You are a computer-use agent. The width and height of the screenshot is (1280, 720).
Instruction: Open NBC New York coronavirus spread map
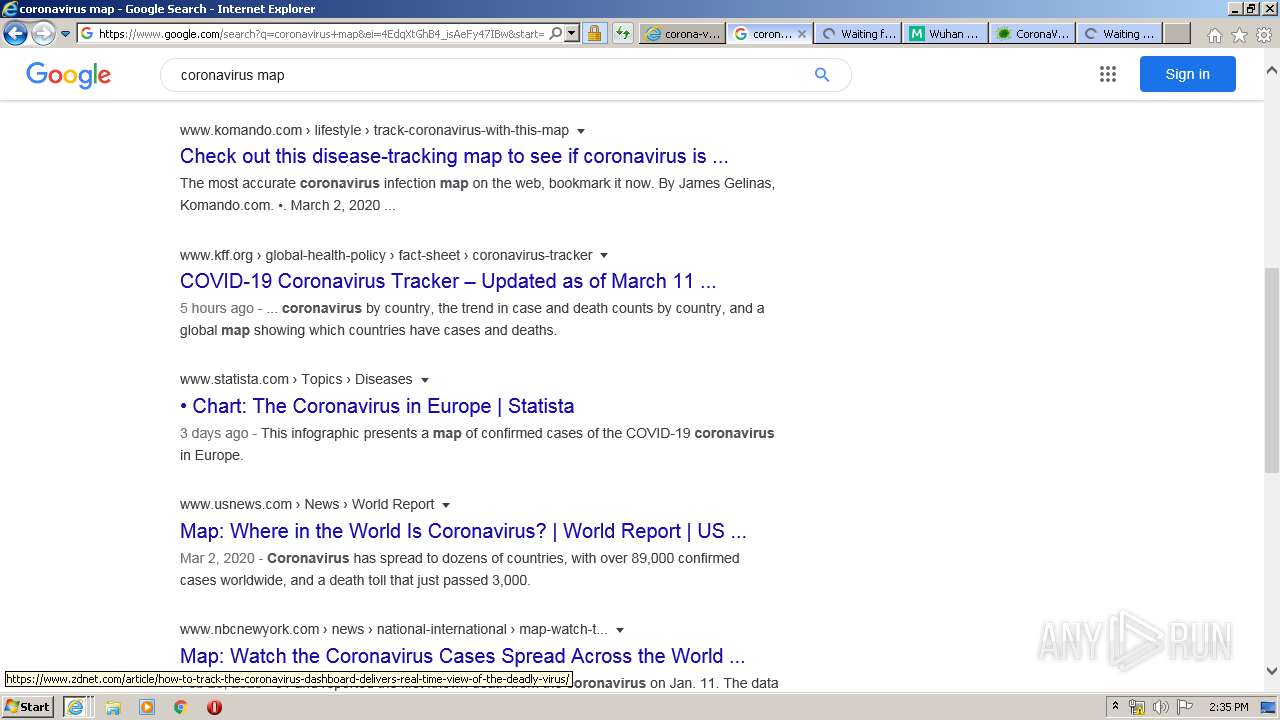[462, 656]
